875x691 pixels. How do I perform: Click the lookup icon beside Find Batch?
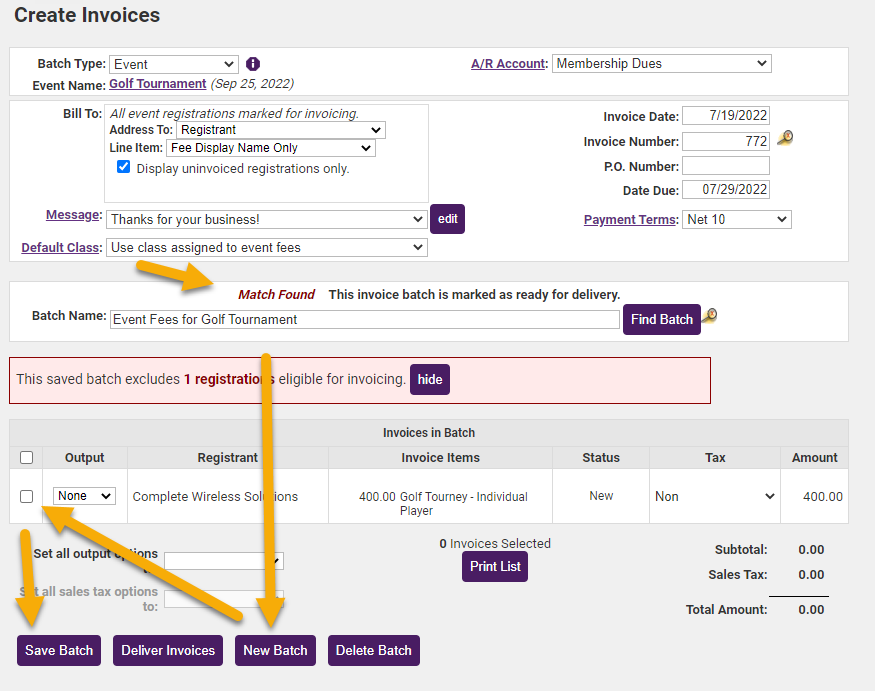click(710, 317)
